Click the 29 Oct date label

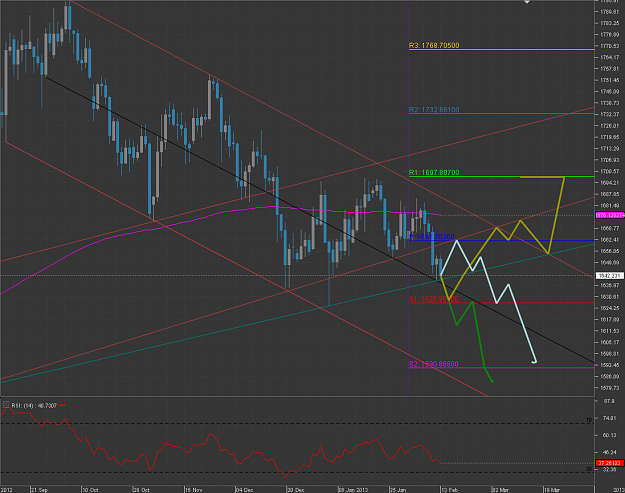(141, 490)
